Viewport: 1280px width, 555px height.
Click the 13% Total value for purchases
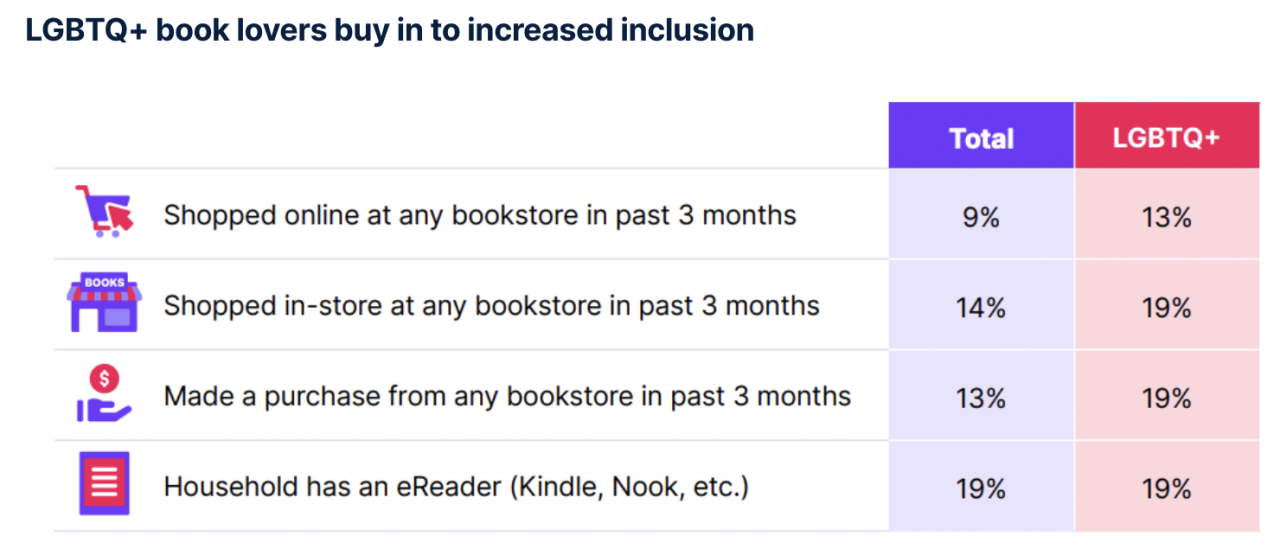click(x=981, y=398)
